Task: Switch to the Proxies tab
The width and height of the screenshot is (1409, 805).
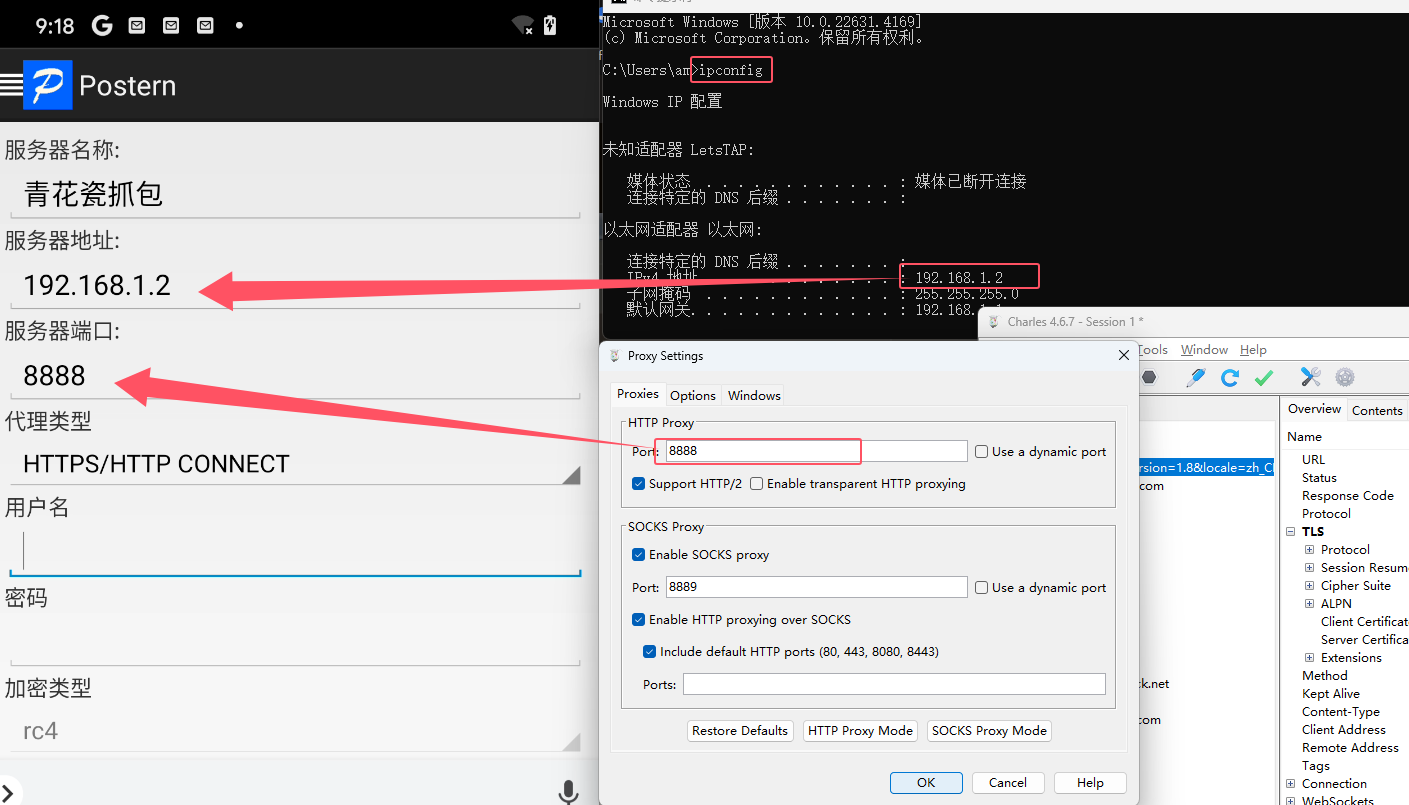Action: (638, 394)
